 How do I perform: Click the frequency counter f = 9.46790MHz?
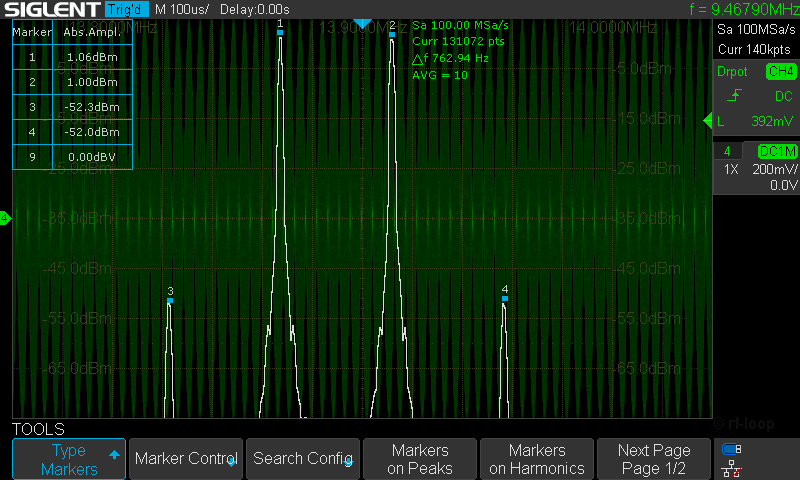[744, 9]
